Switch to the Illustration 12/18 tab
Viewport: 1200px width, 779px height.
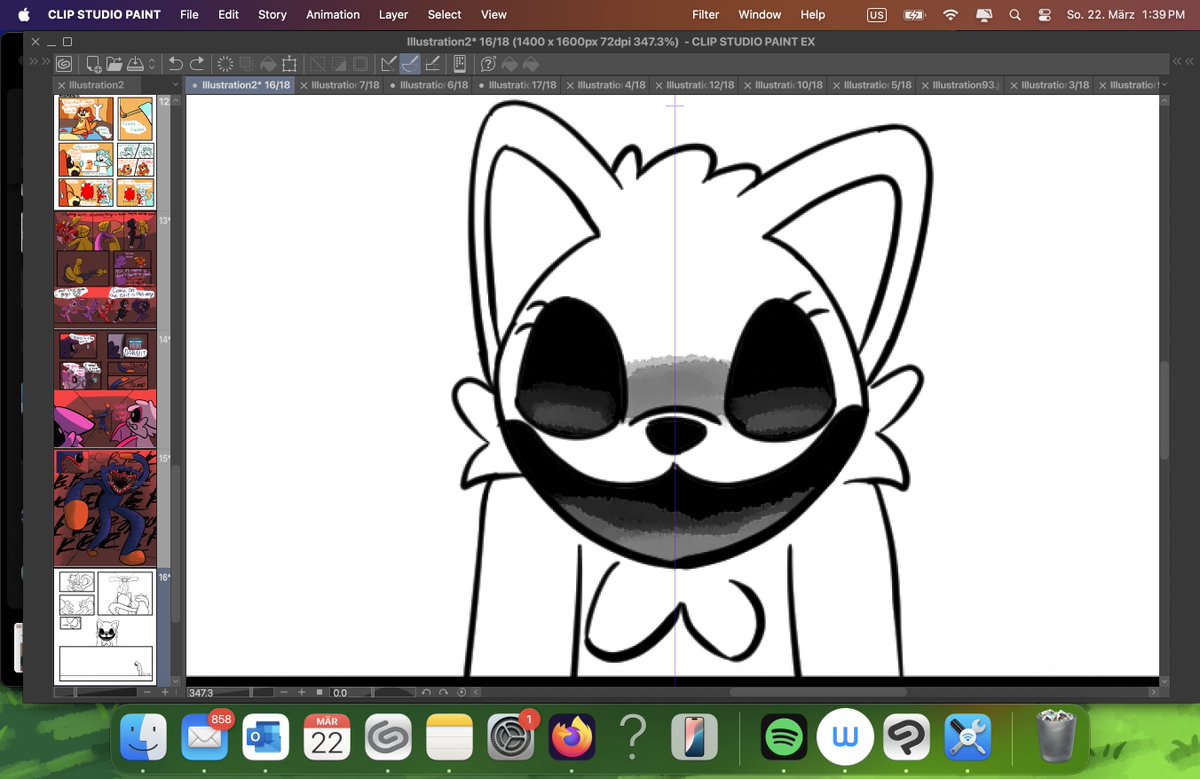699,85
